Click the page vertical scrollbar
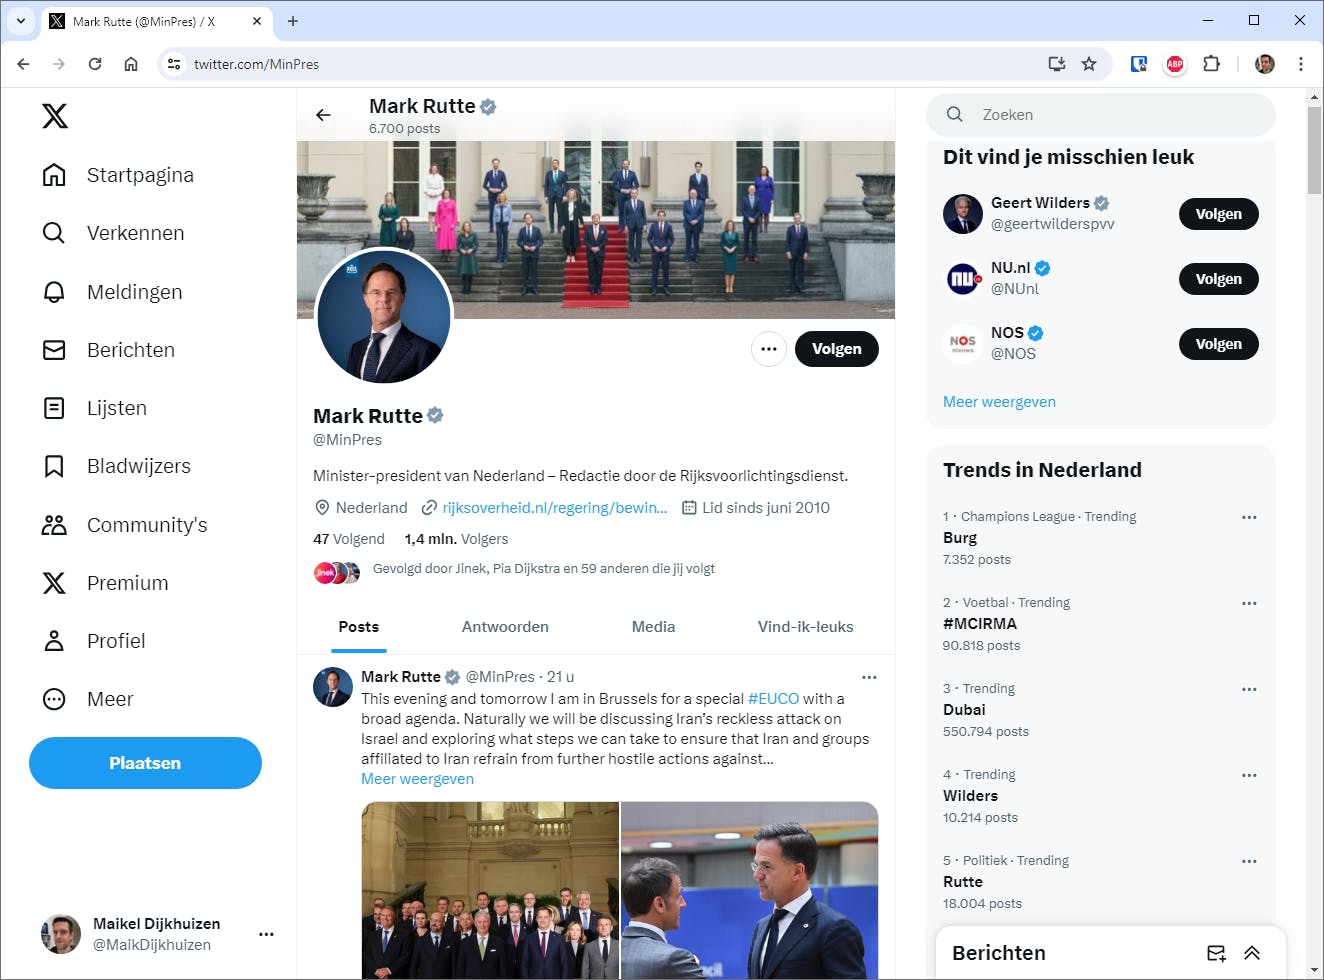This screenshot has height=980, width=1324. [1315, 150]
